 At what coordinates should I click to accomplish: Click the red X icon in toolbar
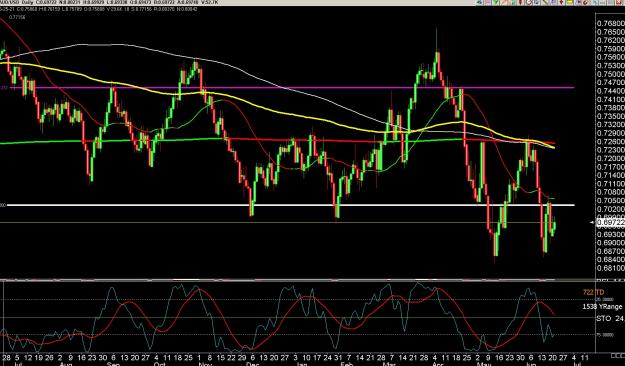coord(619,2)
